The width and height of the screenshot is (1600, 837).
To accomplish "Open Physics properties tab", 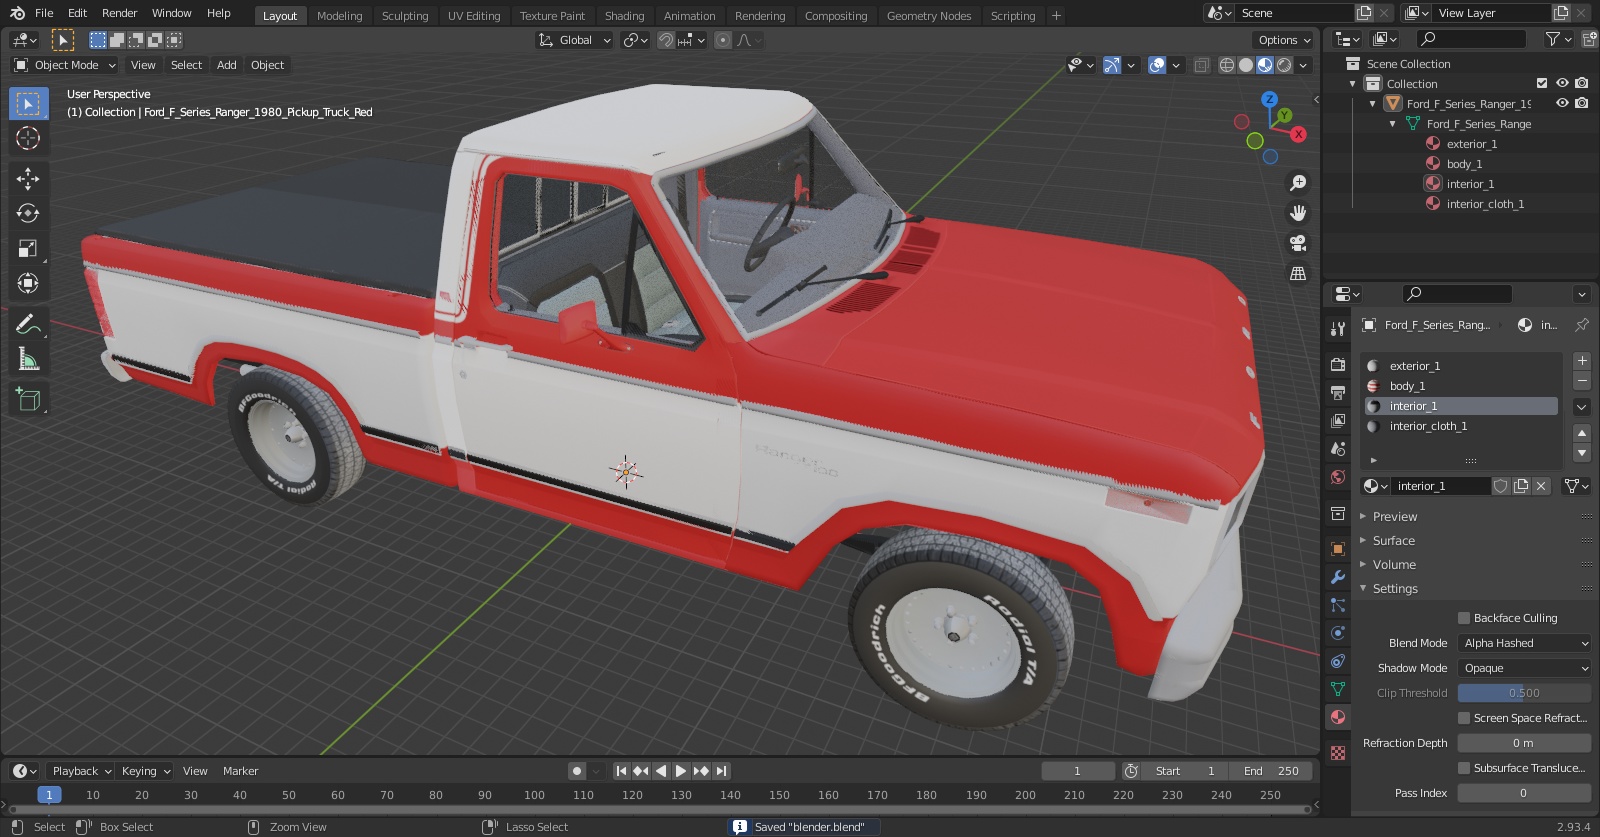I will (x=1338, y=633).
